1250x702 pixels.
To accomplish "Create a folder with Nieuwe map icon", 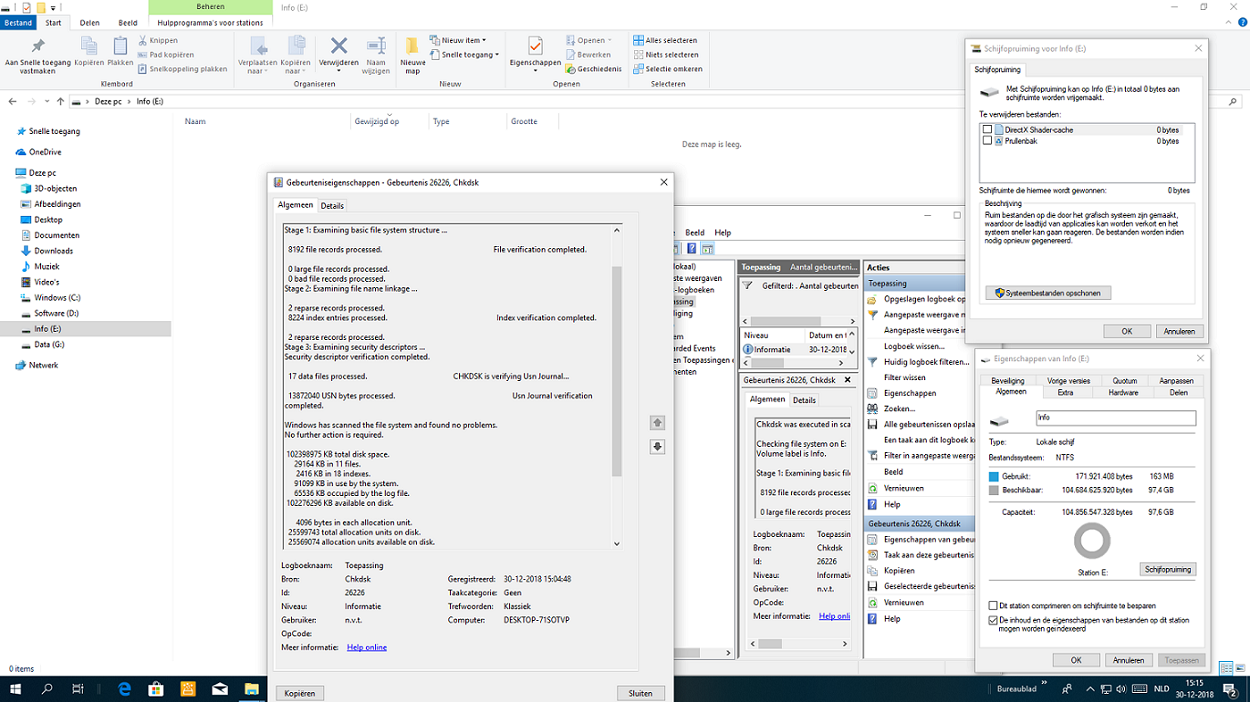I will point(412,46).
